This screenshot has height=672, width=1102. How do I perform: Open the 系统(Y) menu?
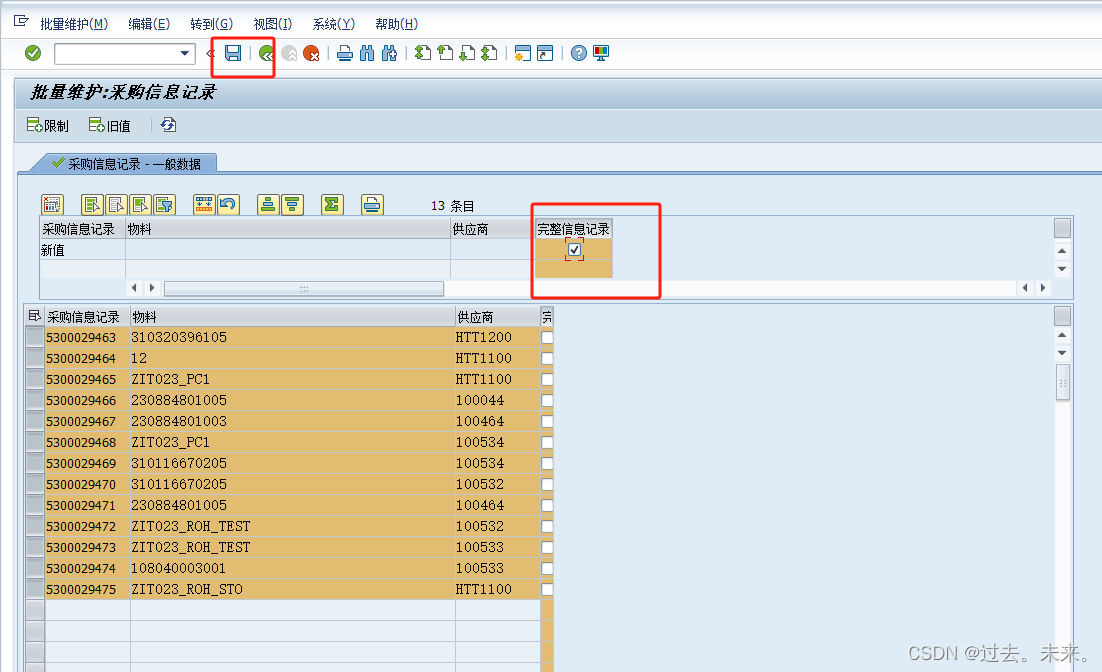point(334,24)
